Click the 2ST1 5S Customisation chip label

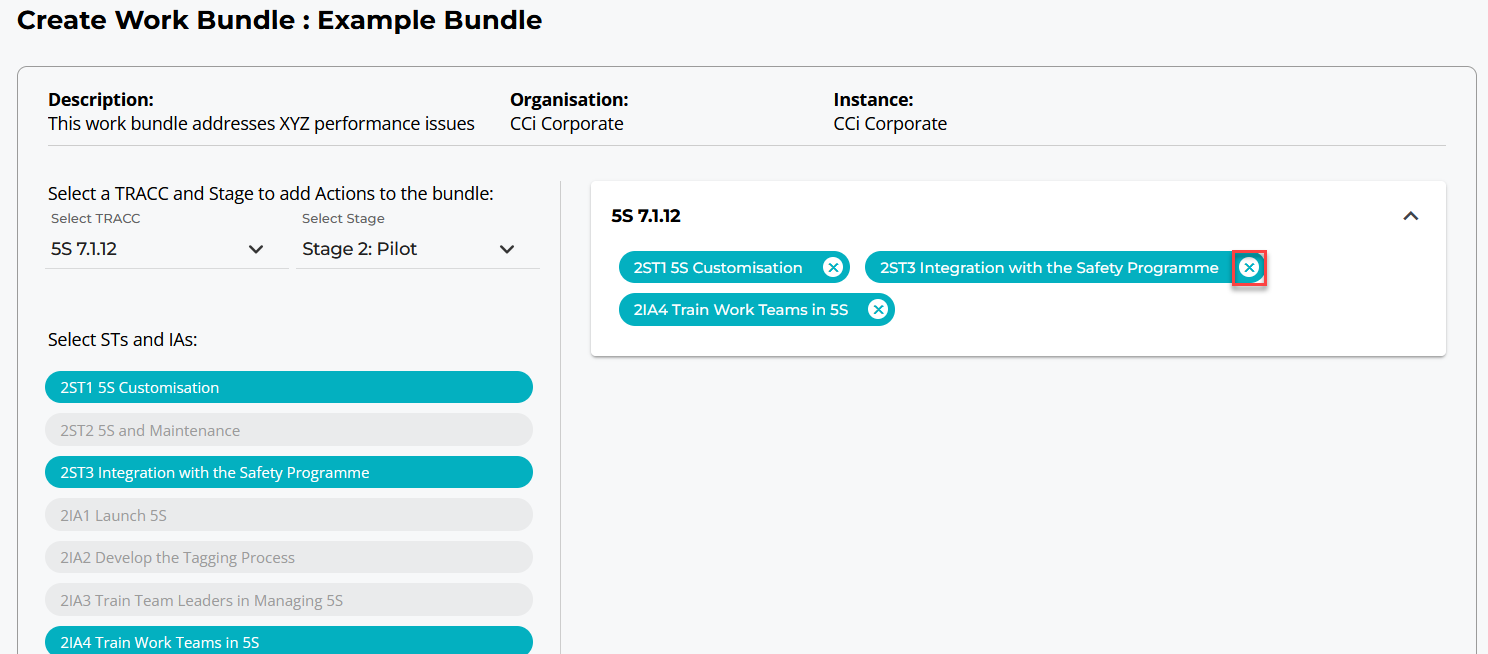pos(718,268)
